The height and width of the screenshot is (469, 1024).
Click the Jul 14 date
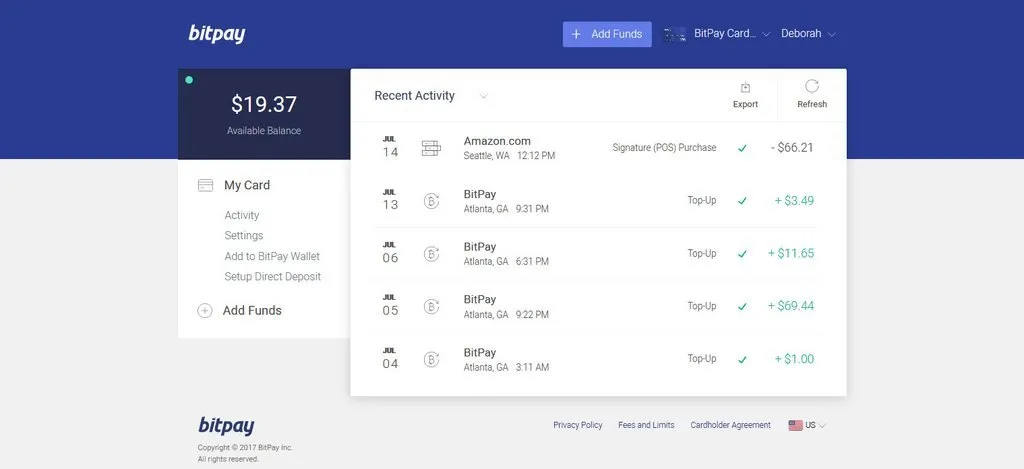(390, 148)
